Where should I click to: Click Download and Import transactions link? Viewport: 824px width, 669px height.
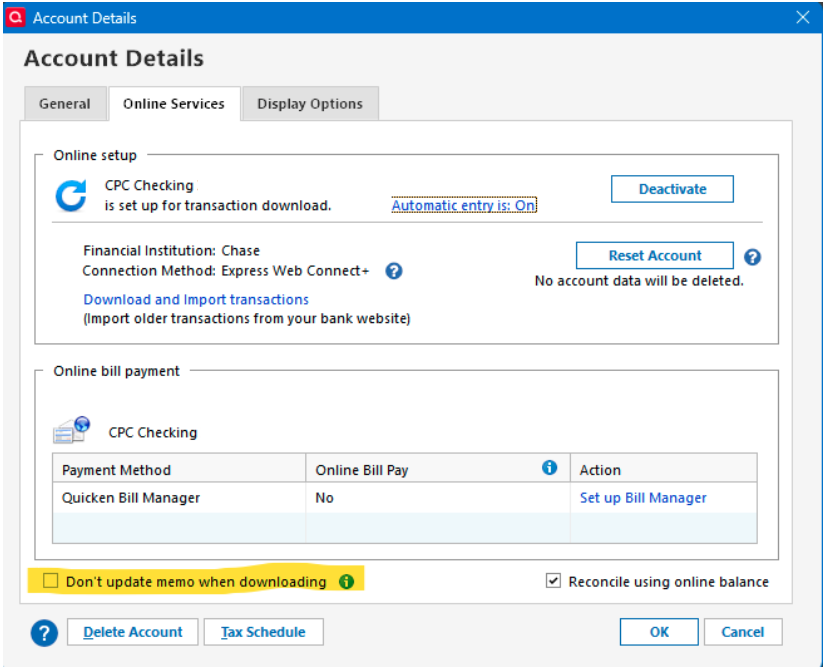(196, 299)
